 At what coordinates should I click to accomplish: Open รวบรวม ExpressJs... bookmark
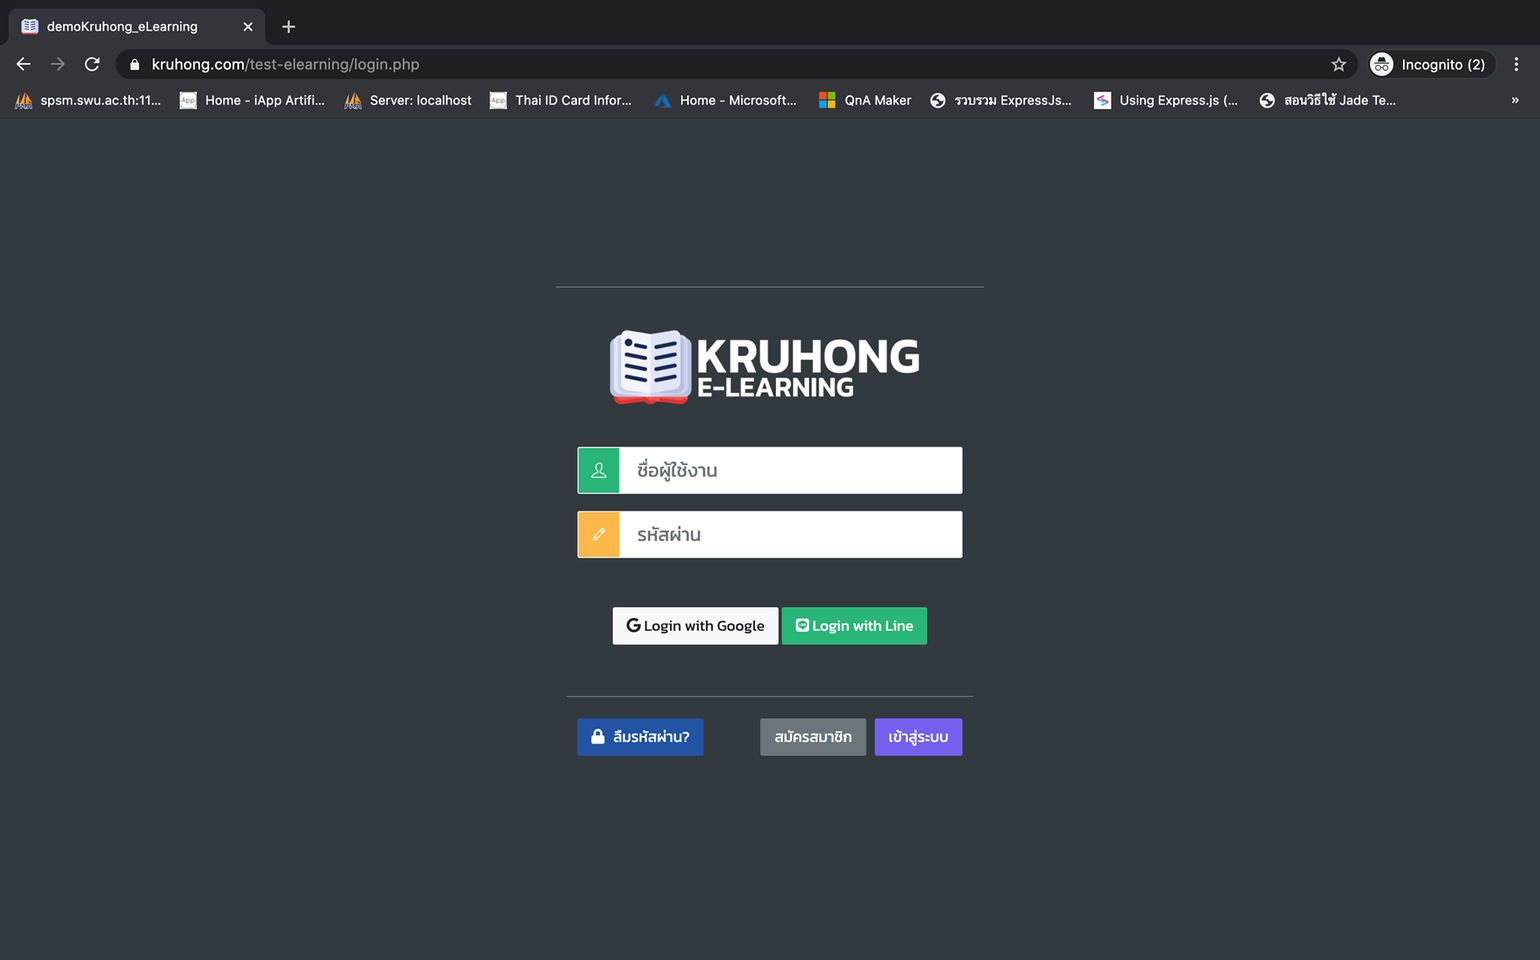[x=1001, y=100]
